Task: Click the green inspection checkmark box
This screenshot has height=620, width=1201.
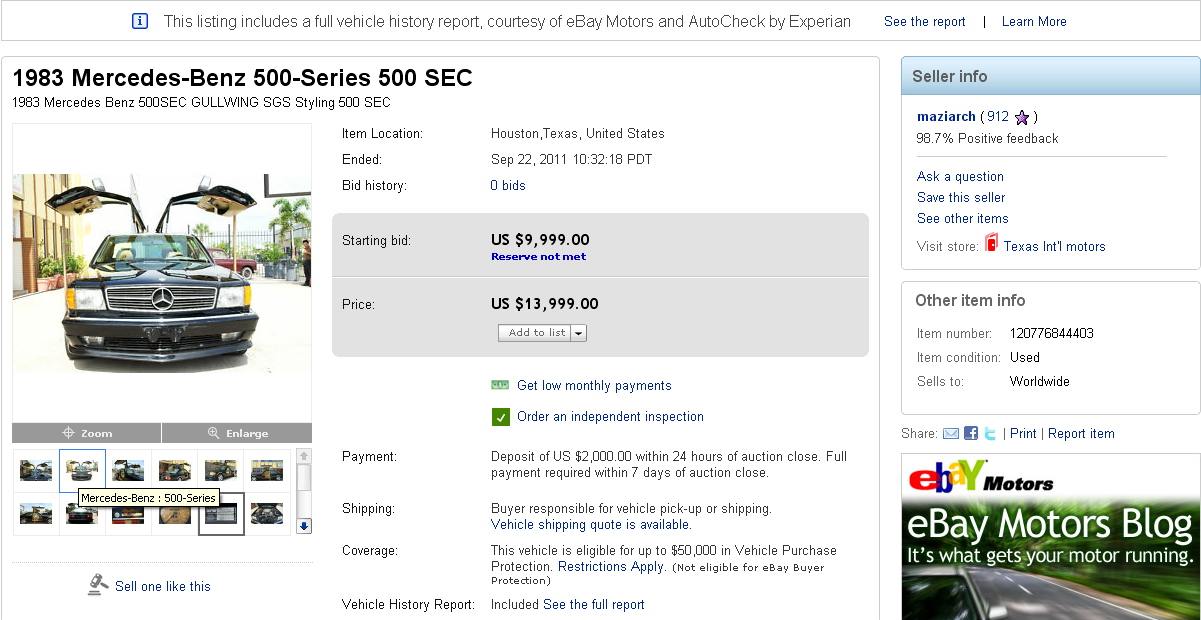Action: coord(501,417)
